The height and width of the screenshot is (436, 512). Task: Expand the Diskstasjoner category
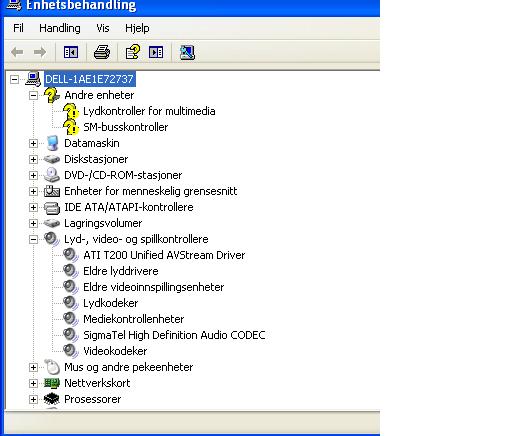click(x=33, y=159)
